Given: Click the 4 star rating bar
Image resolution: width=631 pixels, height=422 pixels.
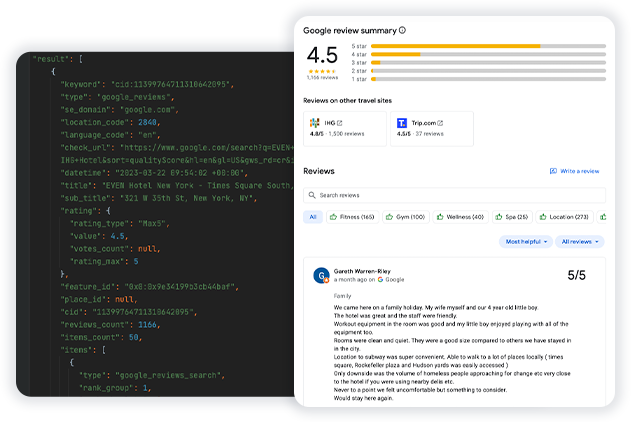Looking at the screenshot, I should (x=488, y=54).
